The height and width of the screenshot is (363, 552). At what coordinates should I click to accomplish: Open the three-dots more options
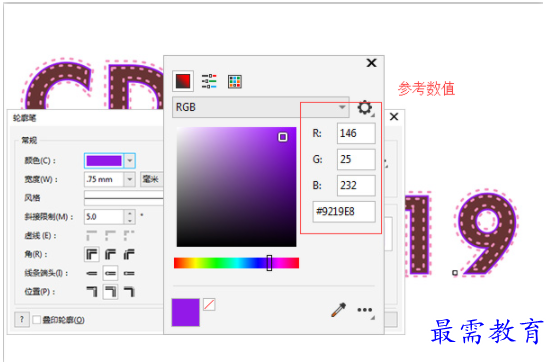click(x=365, y=310)
